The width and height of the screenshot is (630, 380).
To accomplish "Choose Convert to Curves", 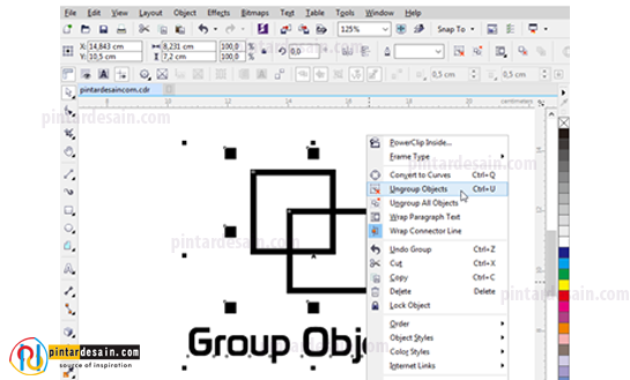I will 438,175.
